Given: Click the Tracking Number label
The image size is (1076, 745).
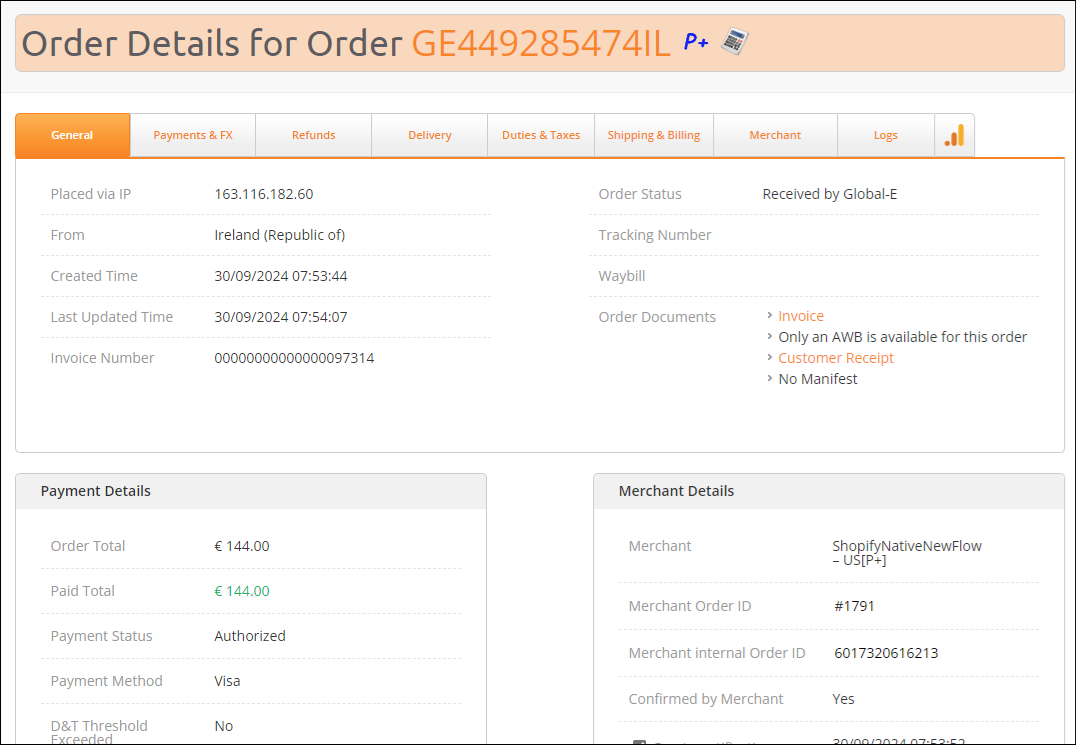Looking at the screenshot, I should (655, 235).
